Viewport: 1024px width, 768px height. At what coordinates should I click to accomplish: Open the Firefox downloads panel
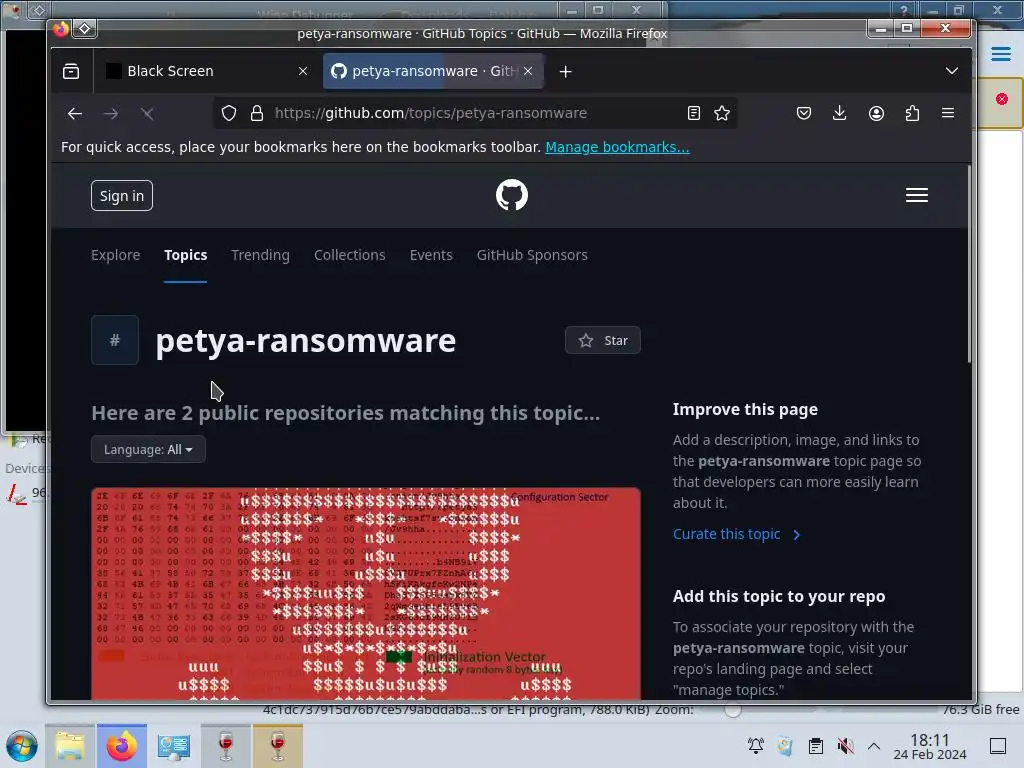(x=840, y=113)
